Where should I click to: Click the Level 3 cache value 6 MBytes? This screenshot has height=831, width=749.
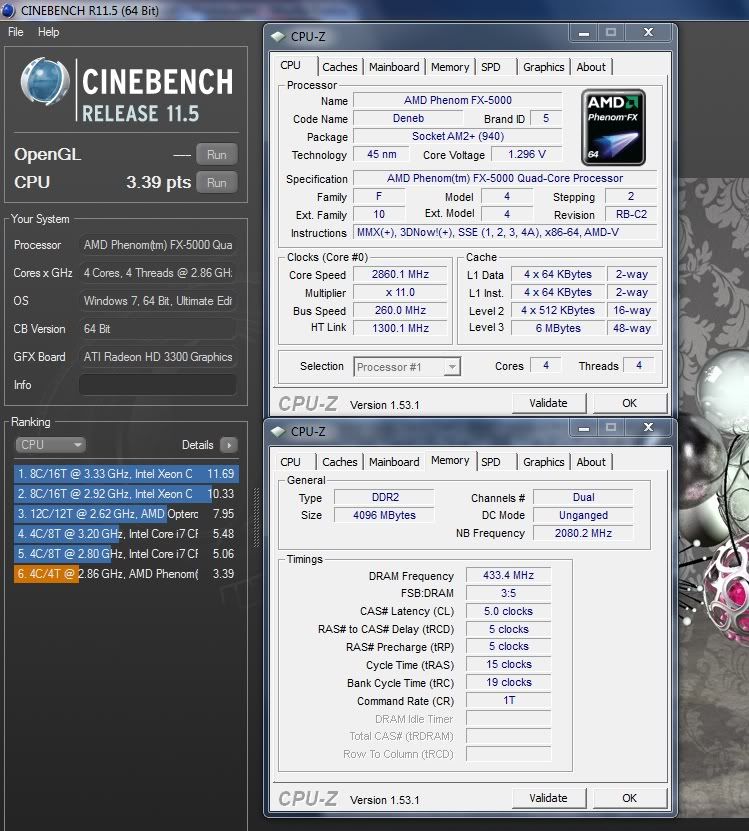coord(558,329)
